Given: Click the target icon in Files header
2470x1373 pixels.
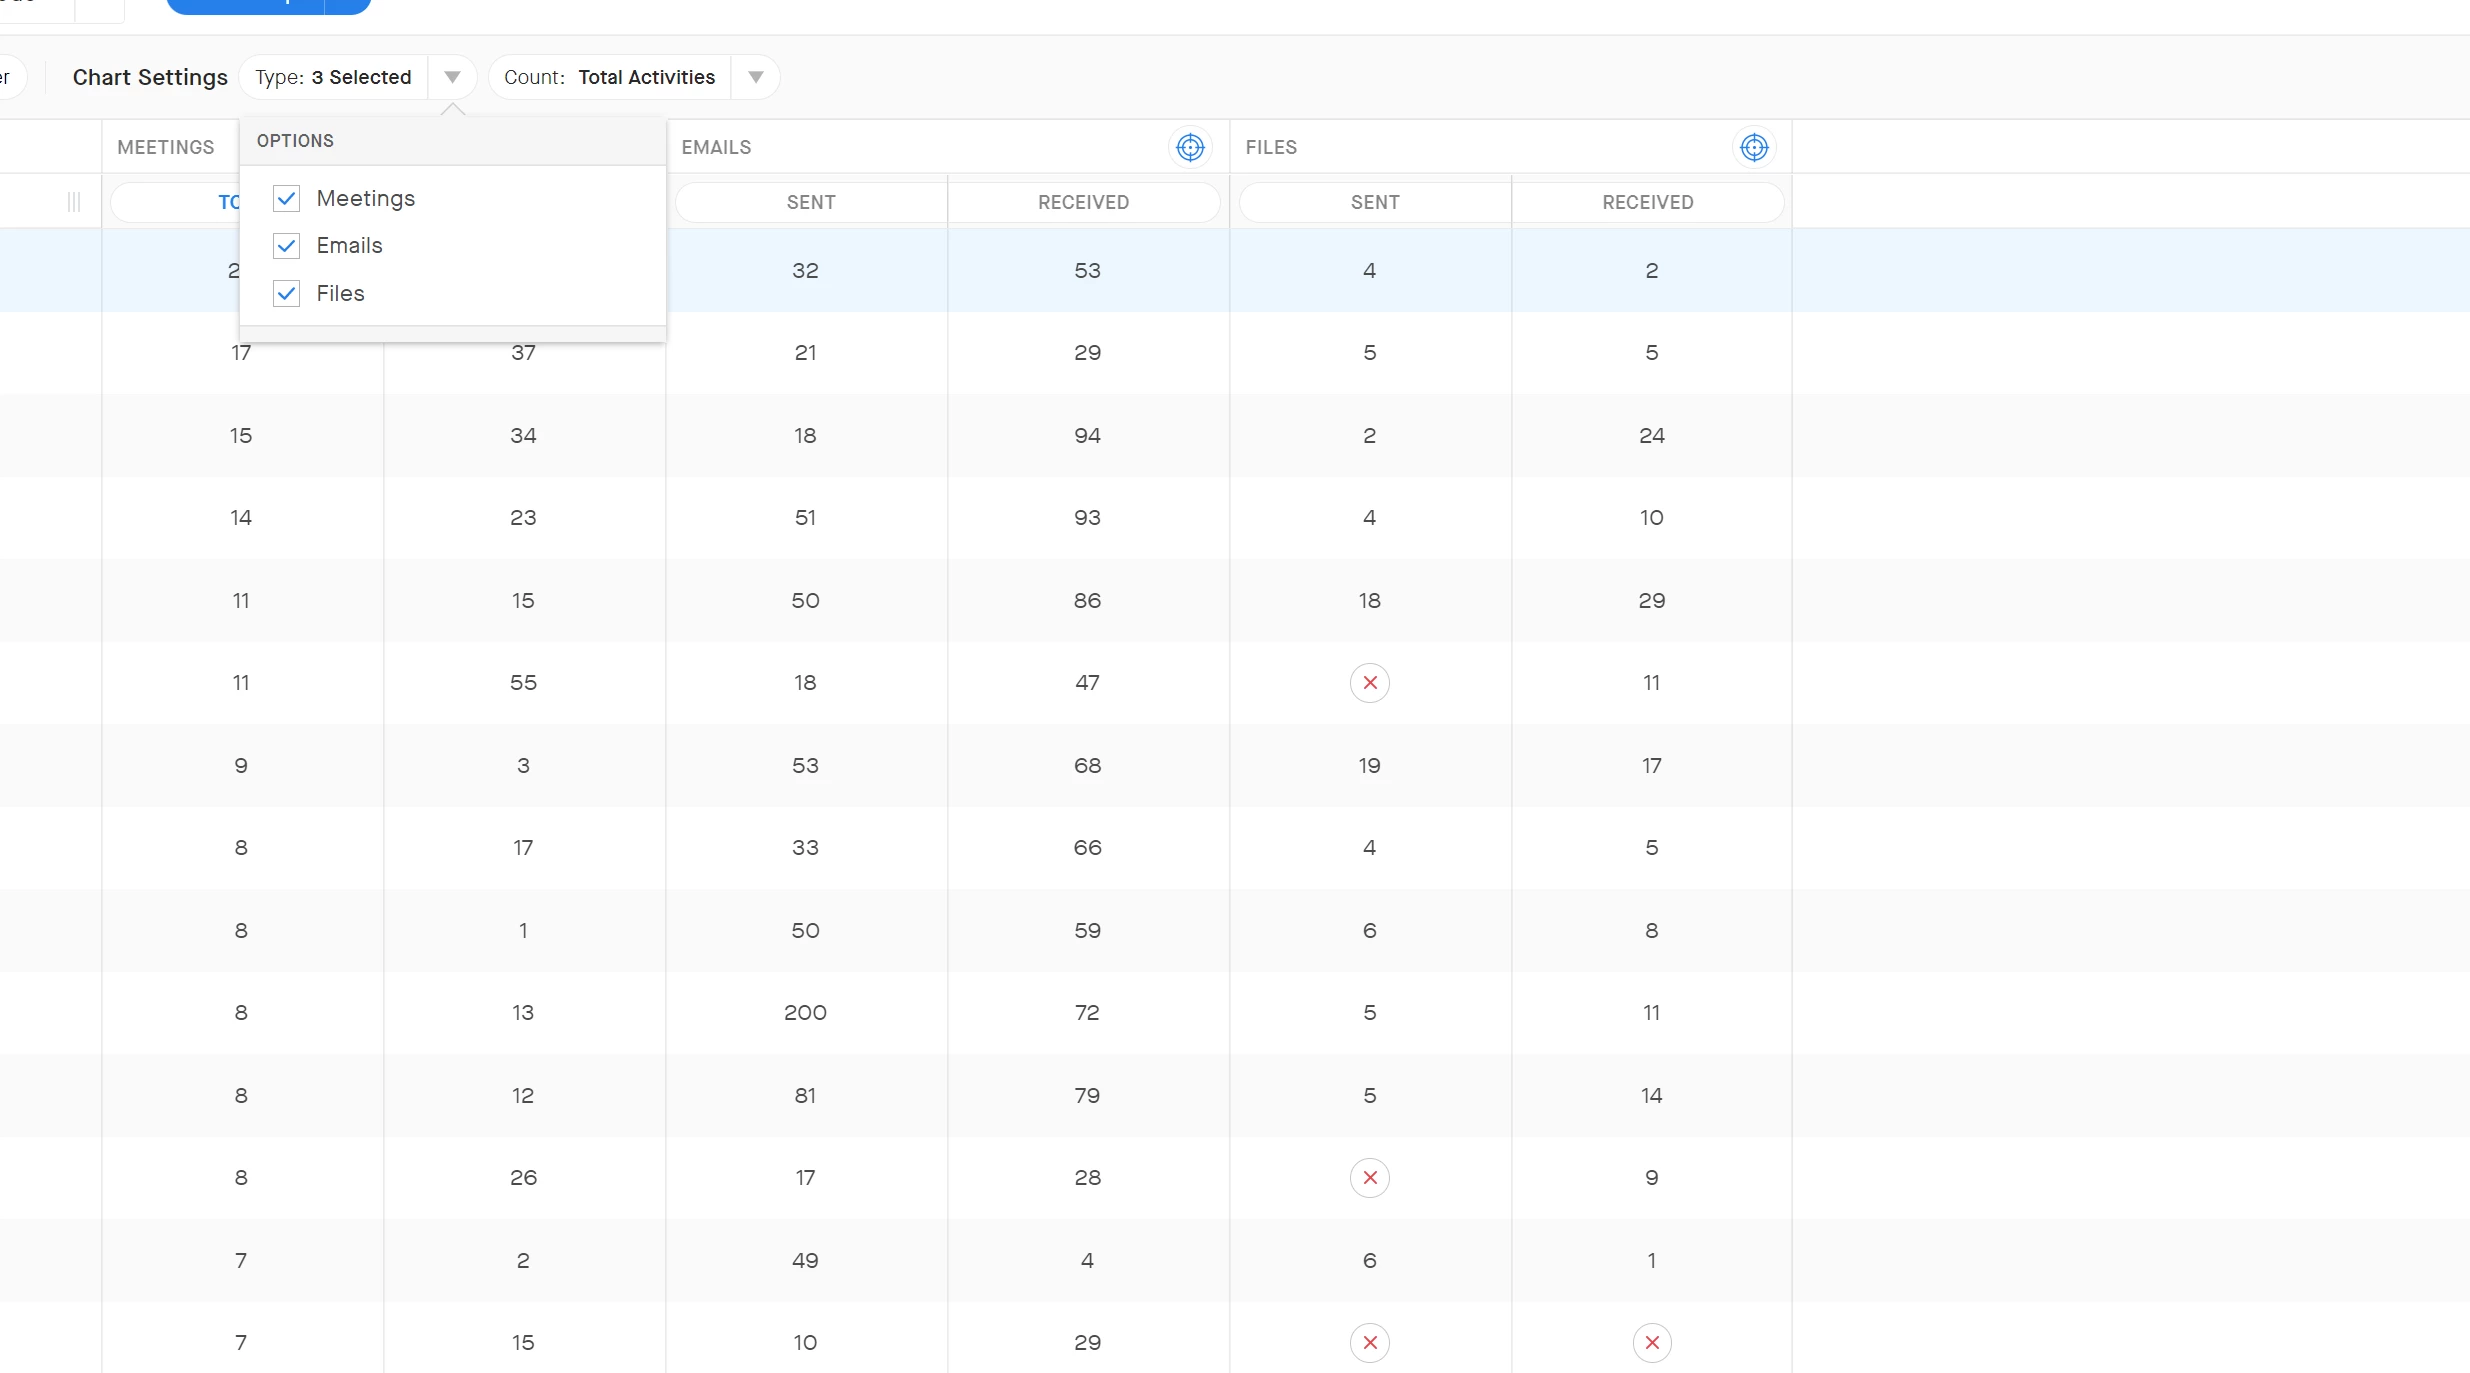Looking at the screenshot, I should [x=1754, y=148].
